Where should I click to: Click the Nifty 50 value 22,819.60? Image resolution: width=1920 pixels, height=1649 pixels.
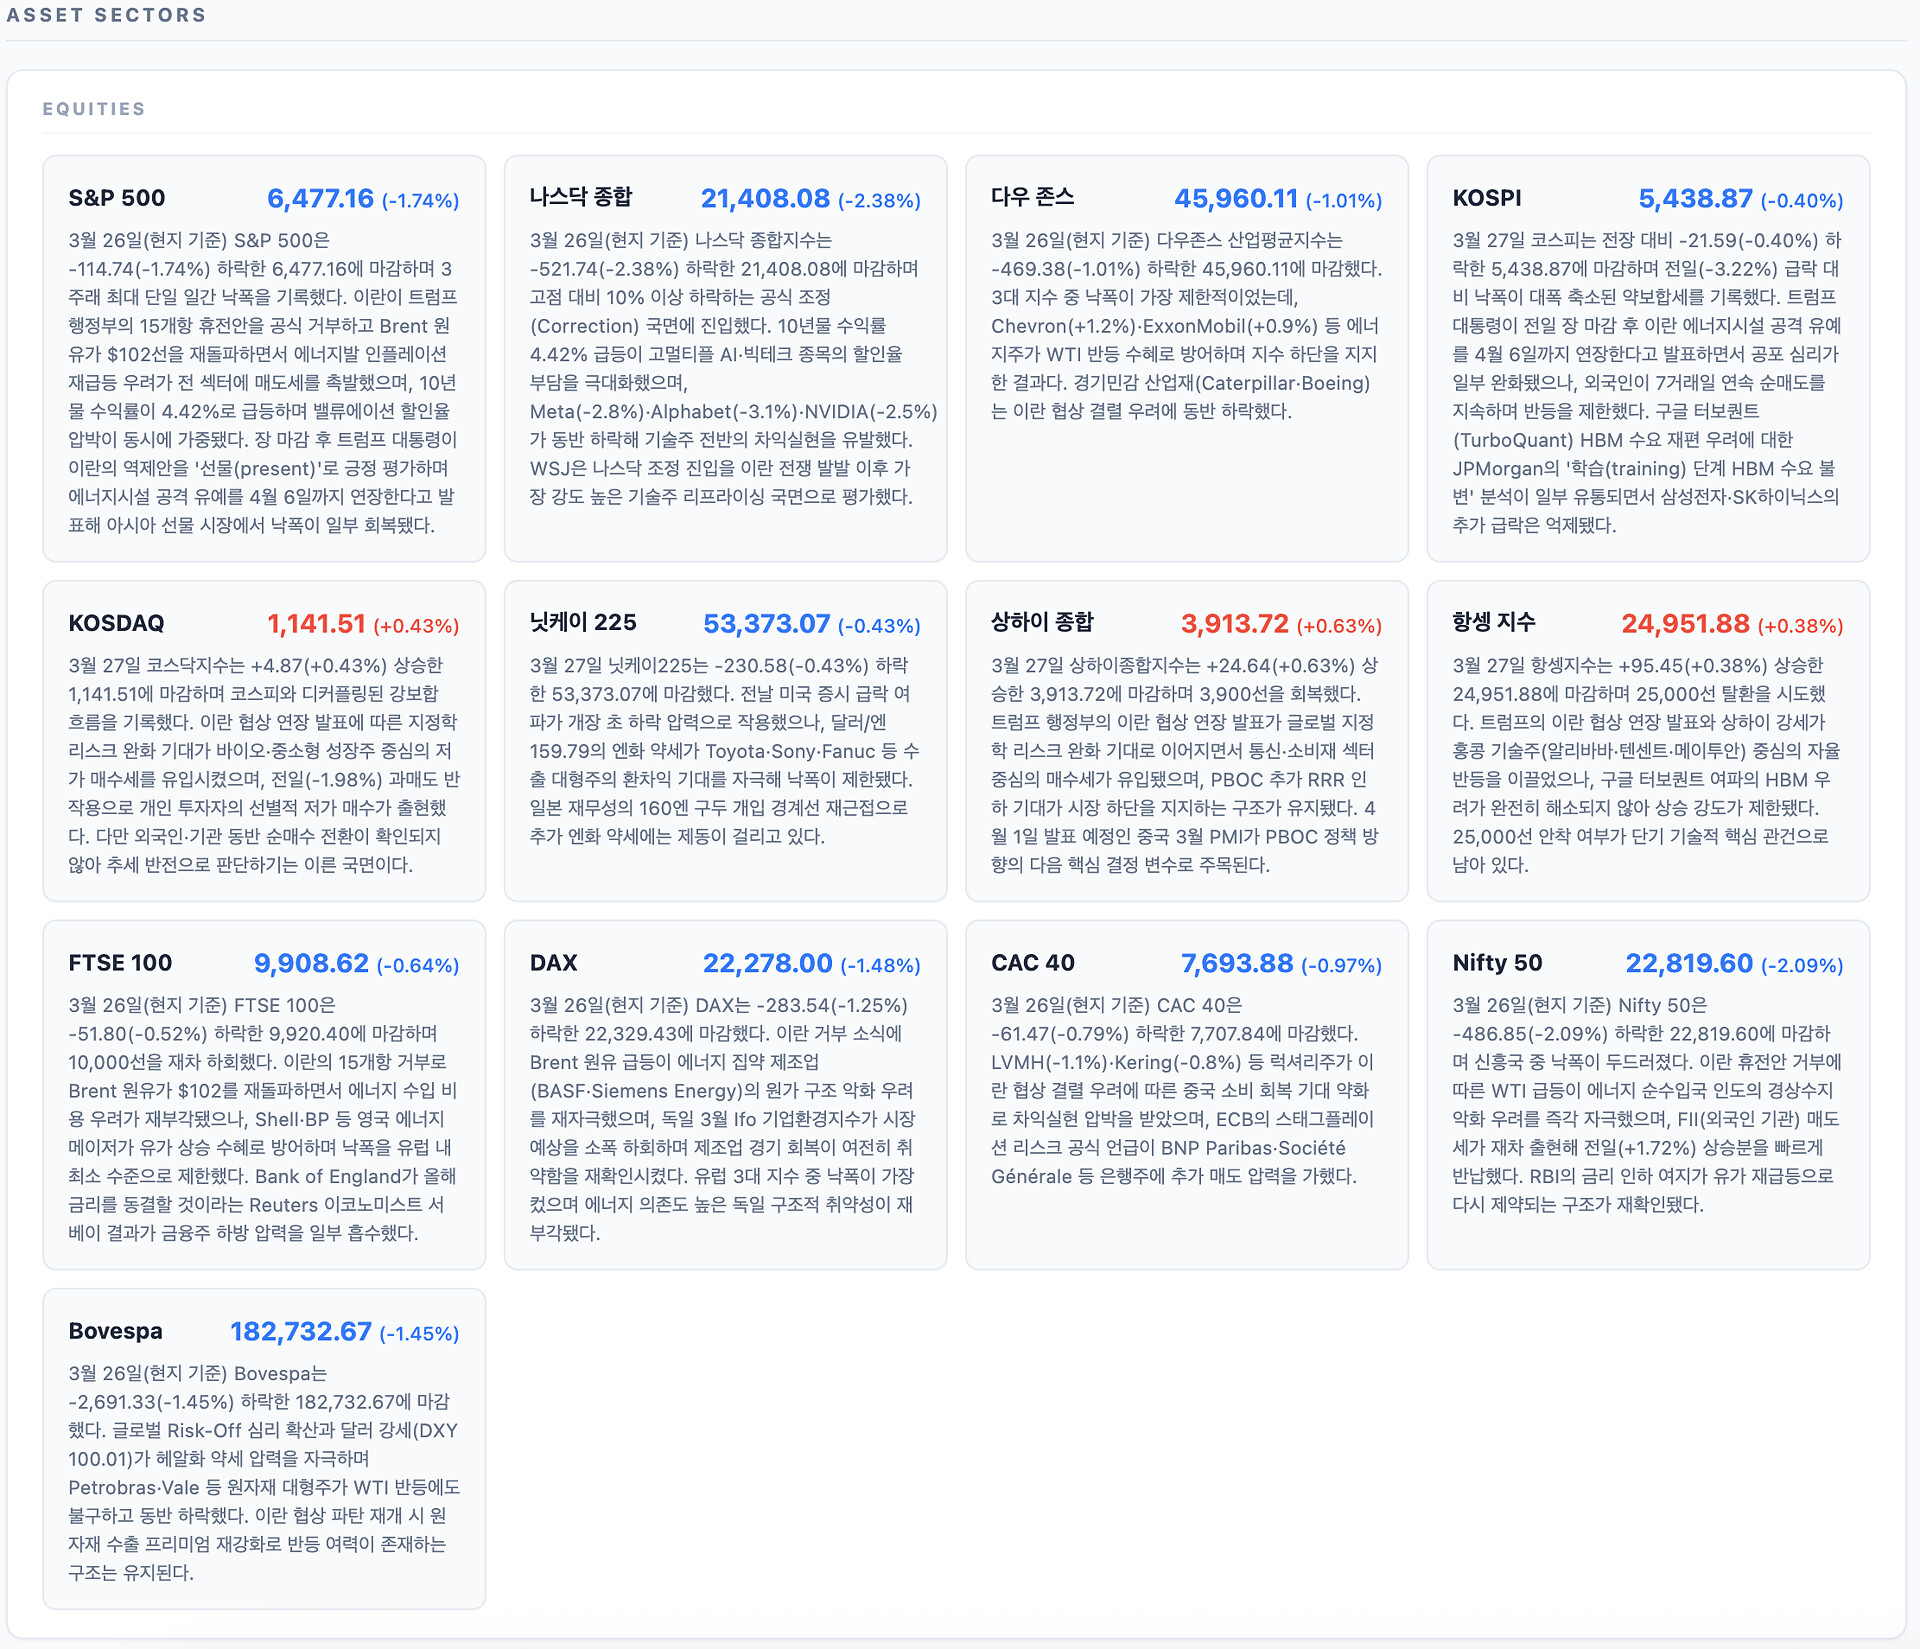tap(1688, 962)
